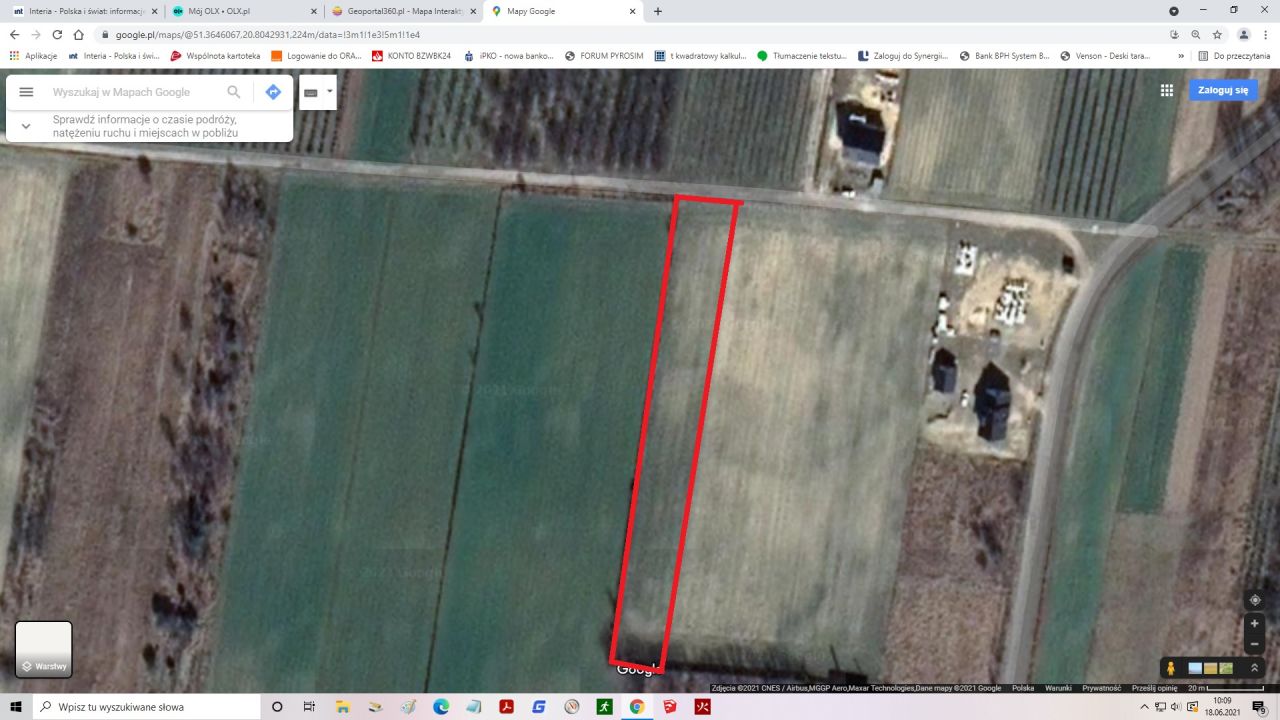Open the Google Maps hamburger menu
This screenshot has height=720, width=1280.
(26, 92)
